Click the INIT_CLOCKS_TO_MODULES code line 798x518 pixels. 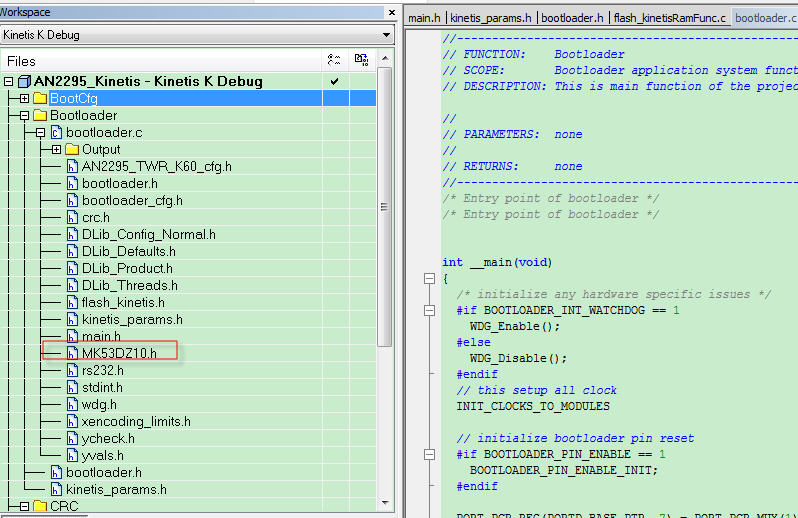point(533,407)
